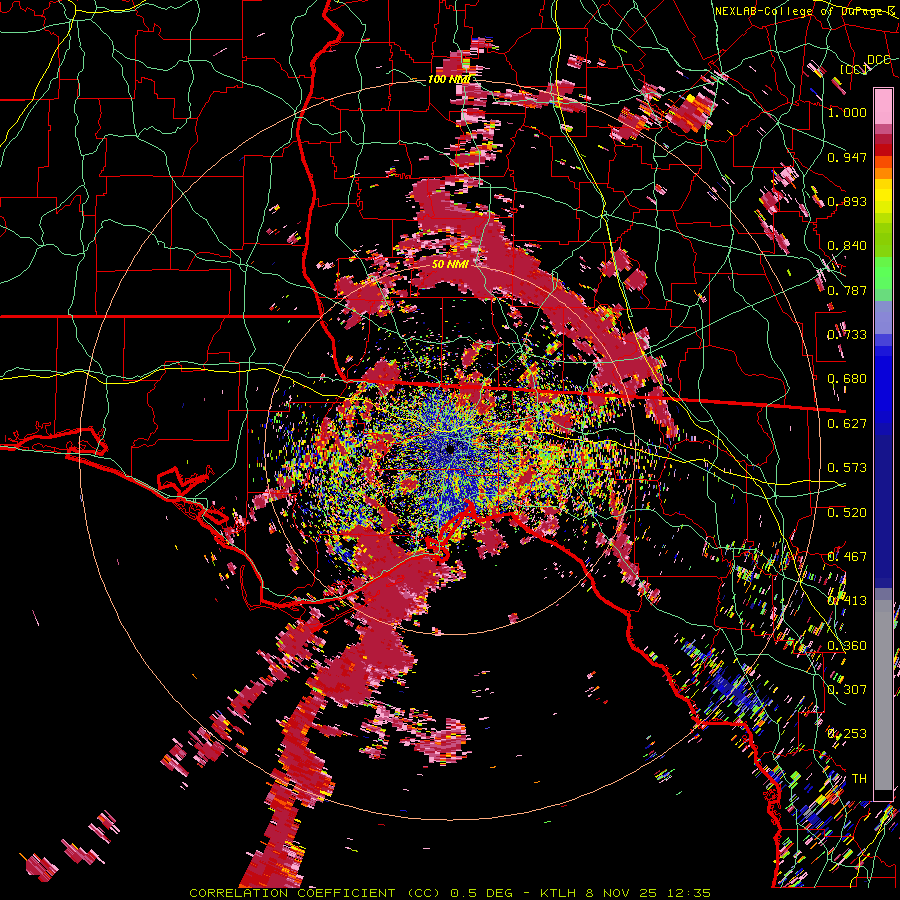Click the 1.000 scale value
The height and width of the screenshot is (900, 900).
coord(847,112)
